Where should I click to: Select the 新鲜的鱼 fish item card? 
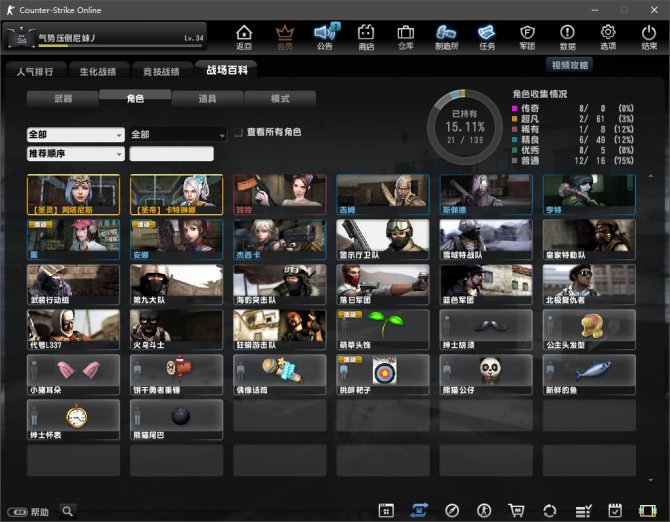pyautogui.click(x=589, y=375)
